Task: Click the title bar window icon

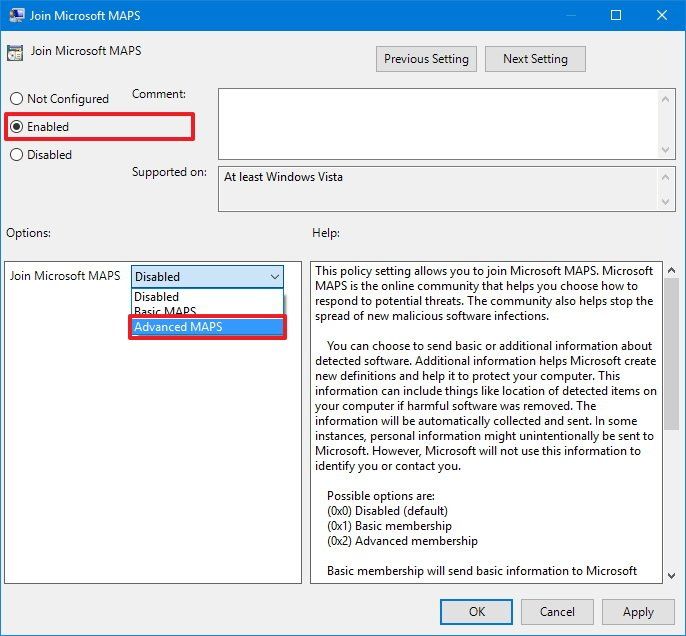Action: click(17, 15)
